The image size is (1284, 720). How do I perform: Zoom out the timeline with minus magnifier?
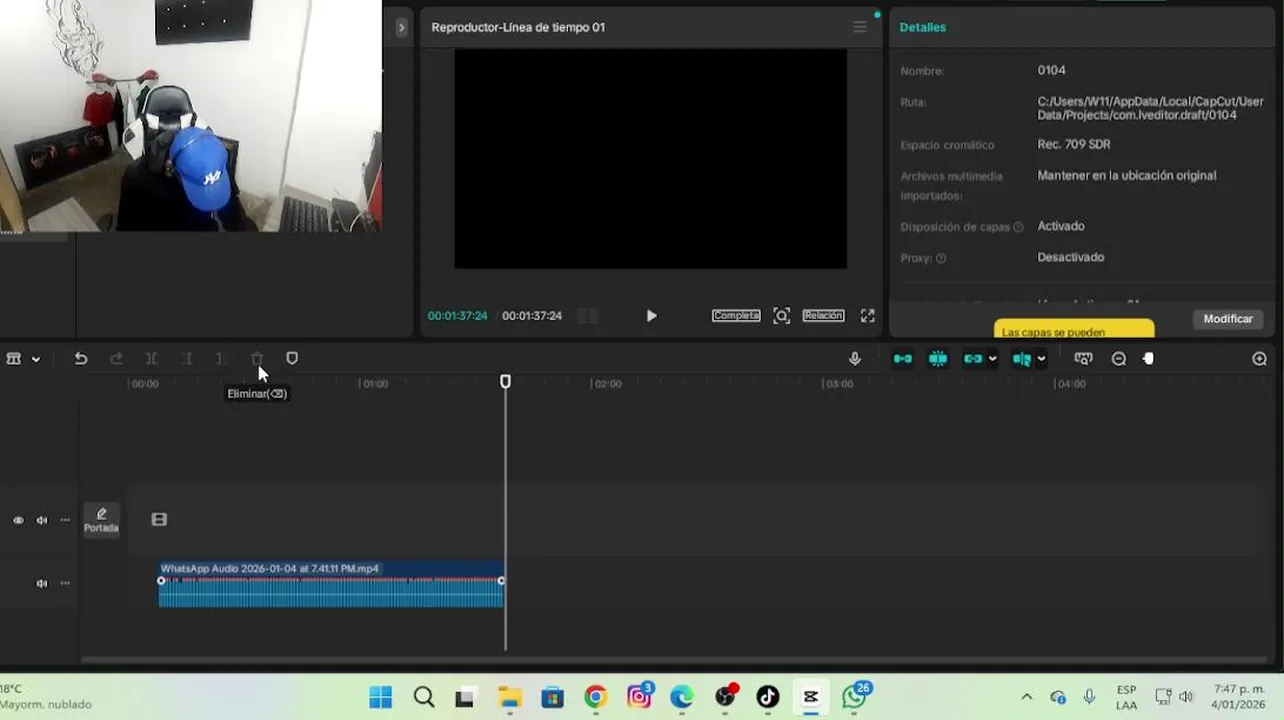1119,358
